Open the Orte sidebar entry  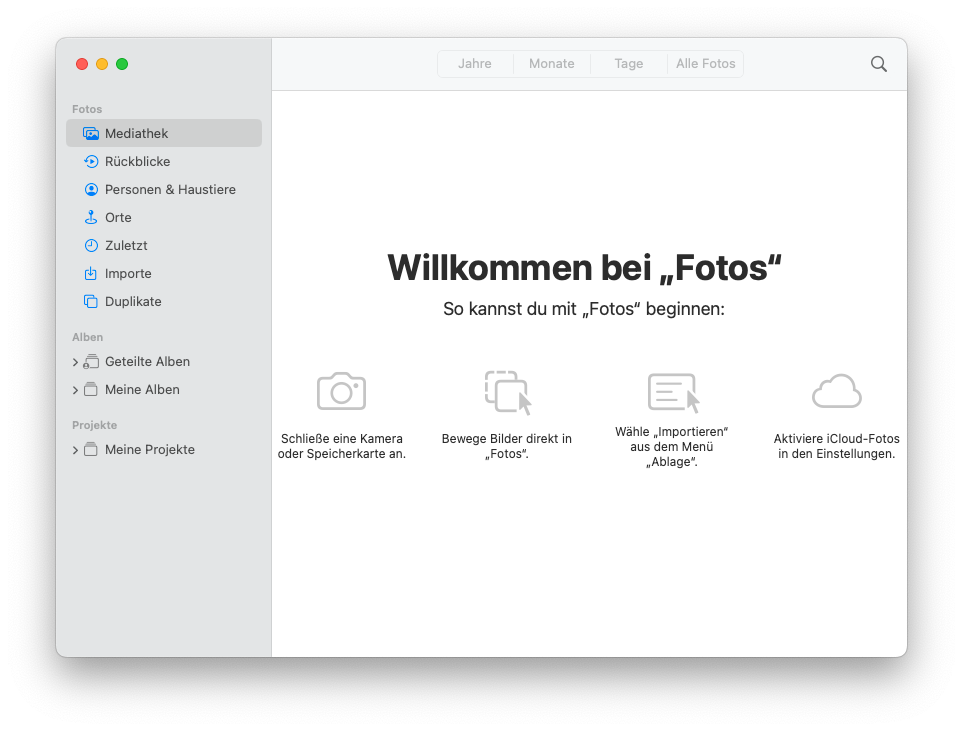(164, 217)
